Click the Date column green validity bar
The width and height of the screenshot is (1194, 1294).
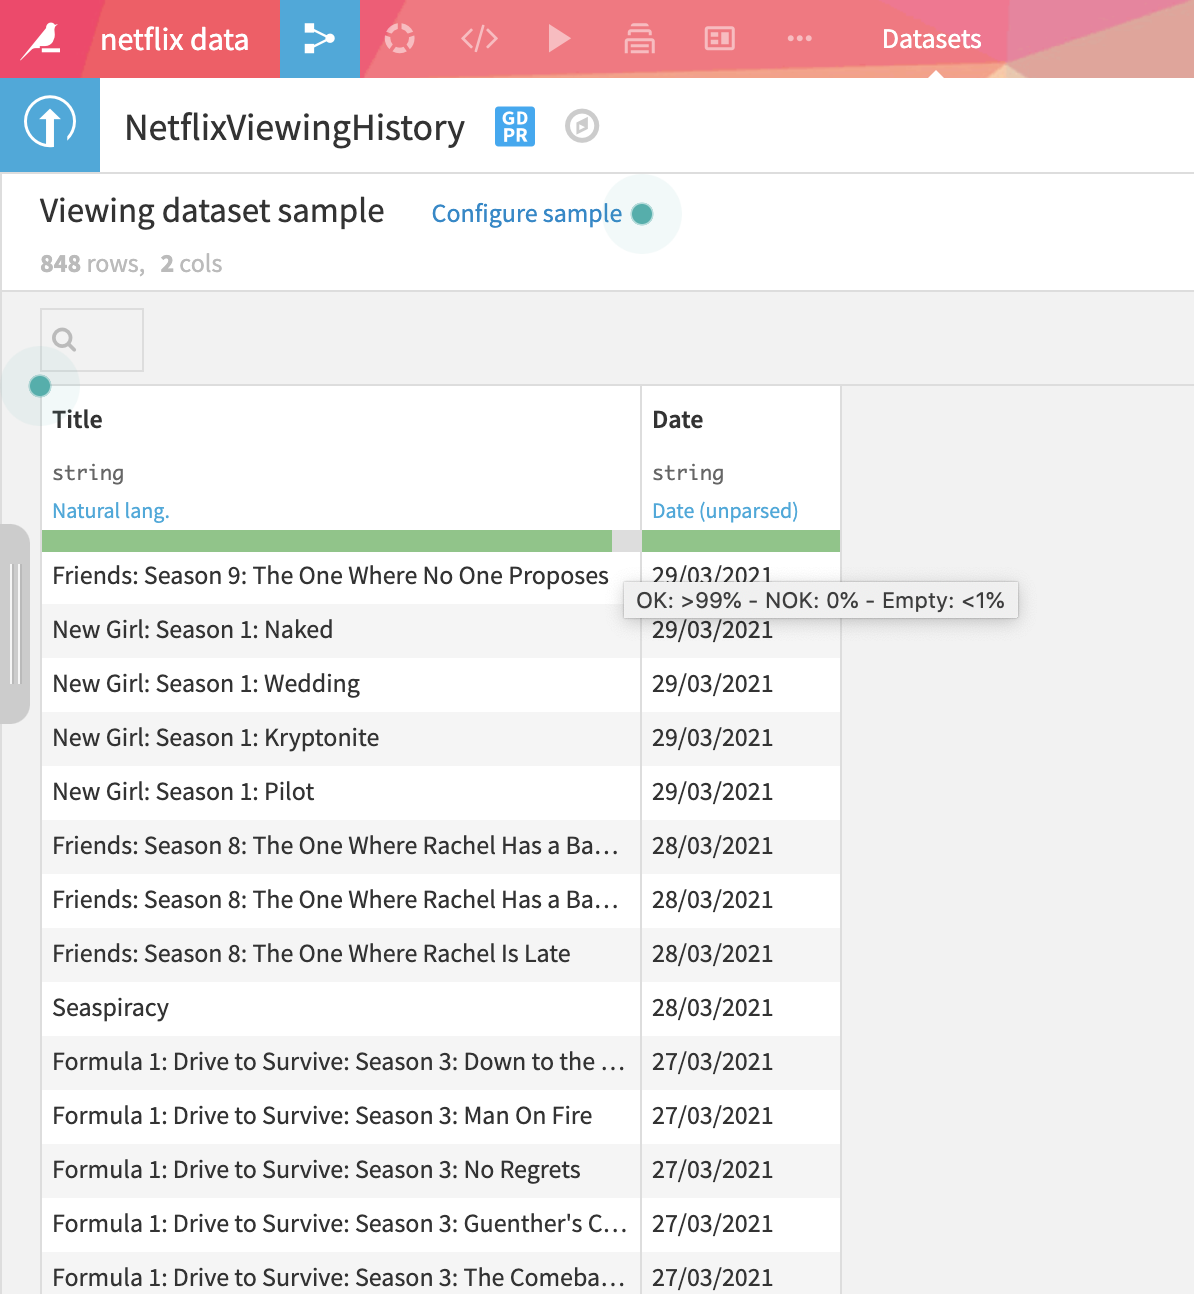(741, 541)
